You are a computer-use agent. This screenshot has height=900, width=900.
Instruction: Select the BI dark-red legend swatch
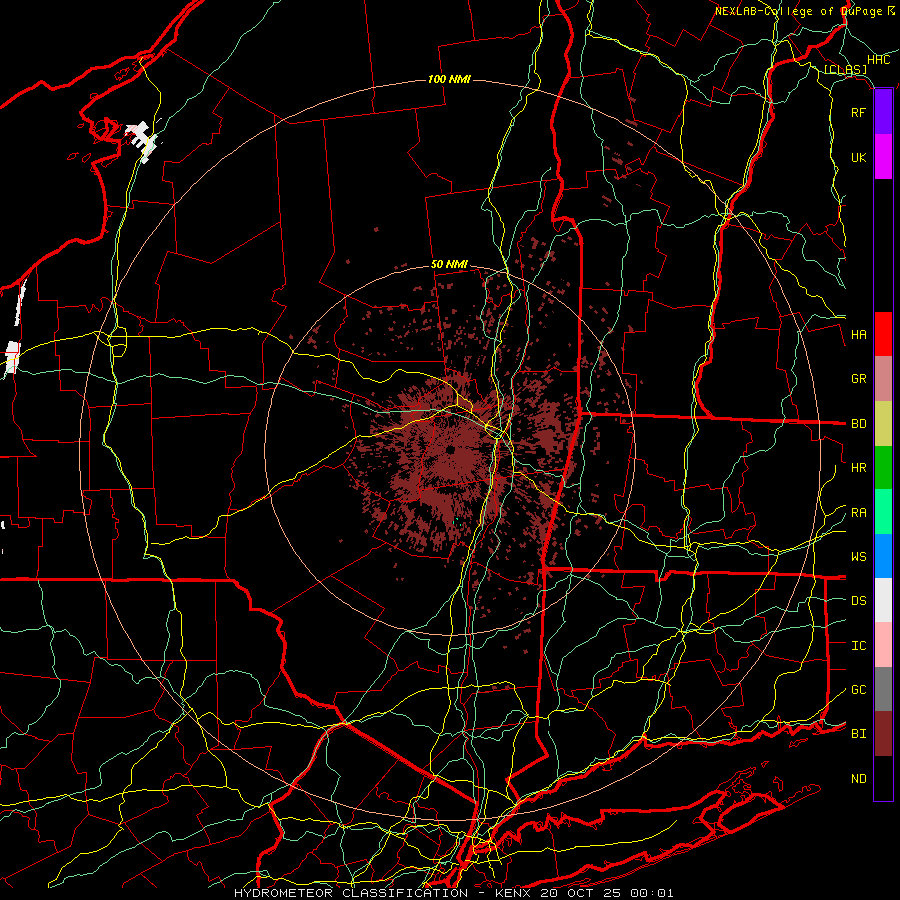pyautogui.click(x=883, y=734)
